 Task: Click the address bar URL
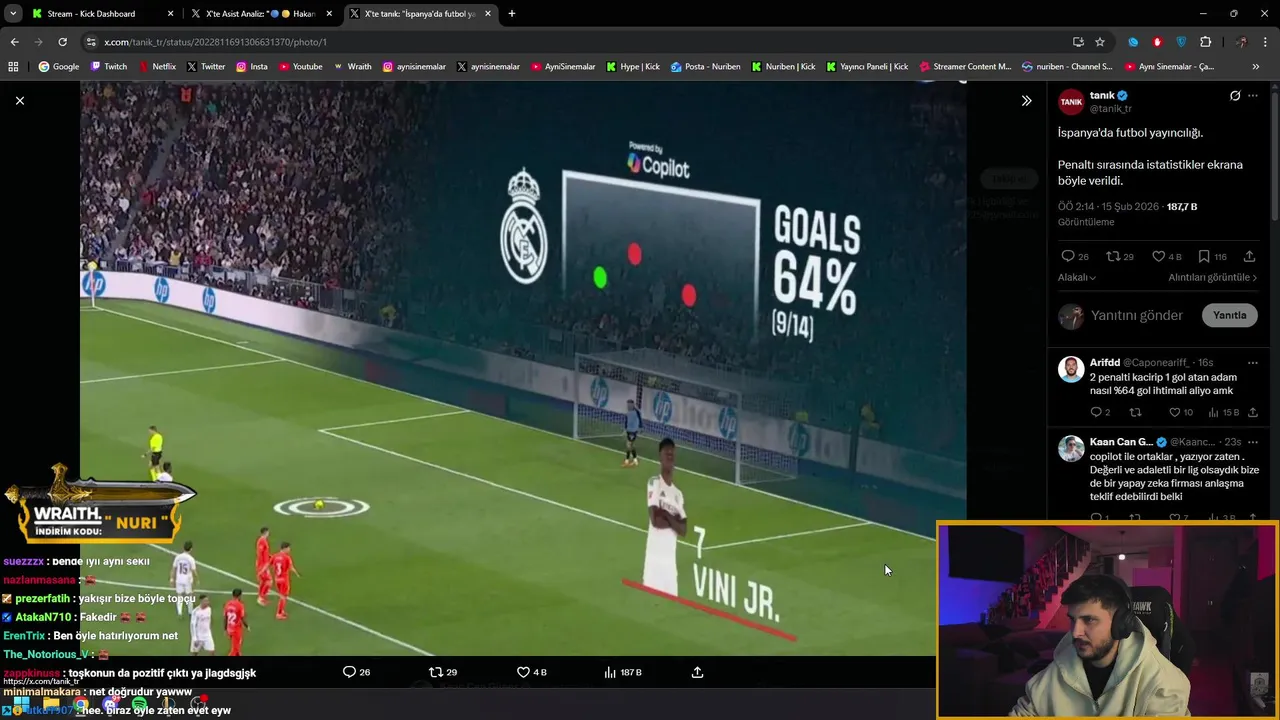coord(216,42)
